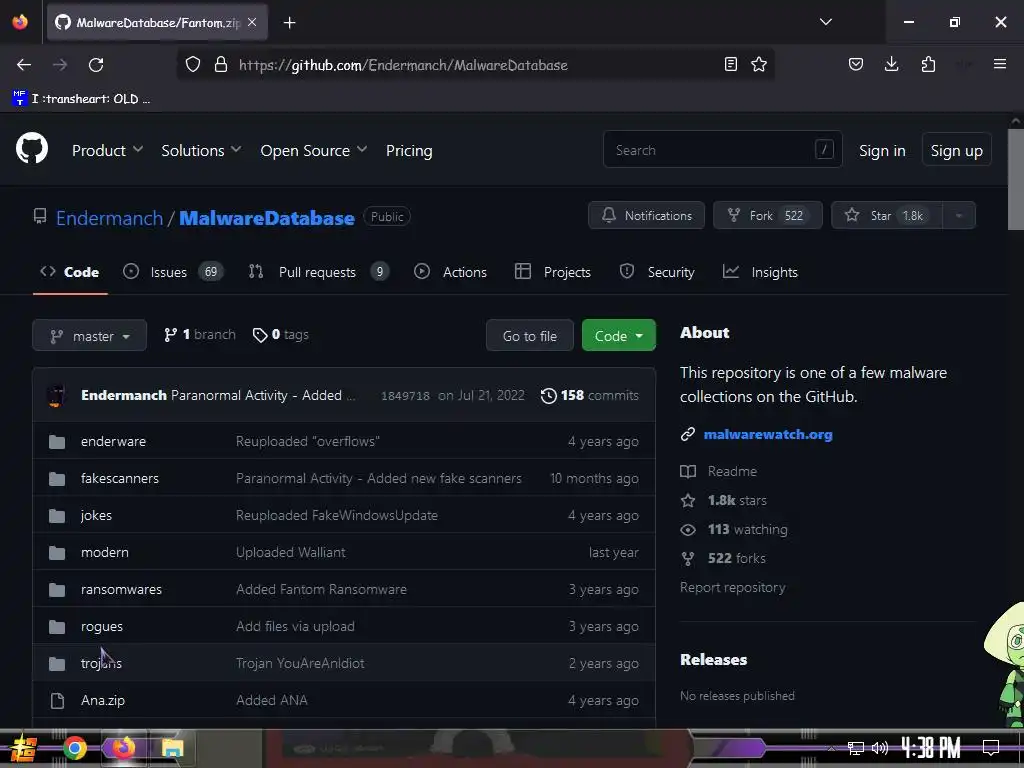
Task: Open a new tab with plus icon
Action: (289, 23)
